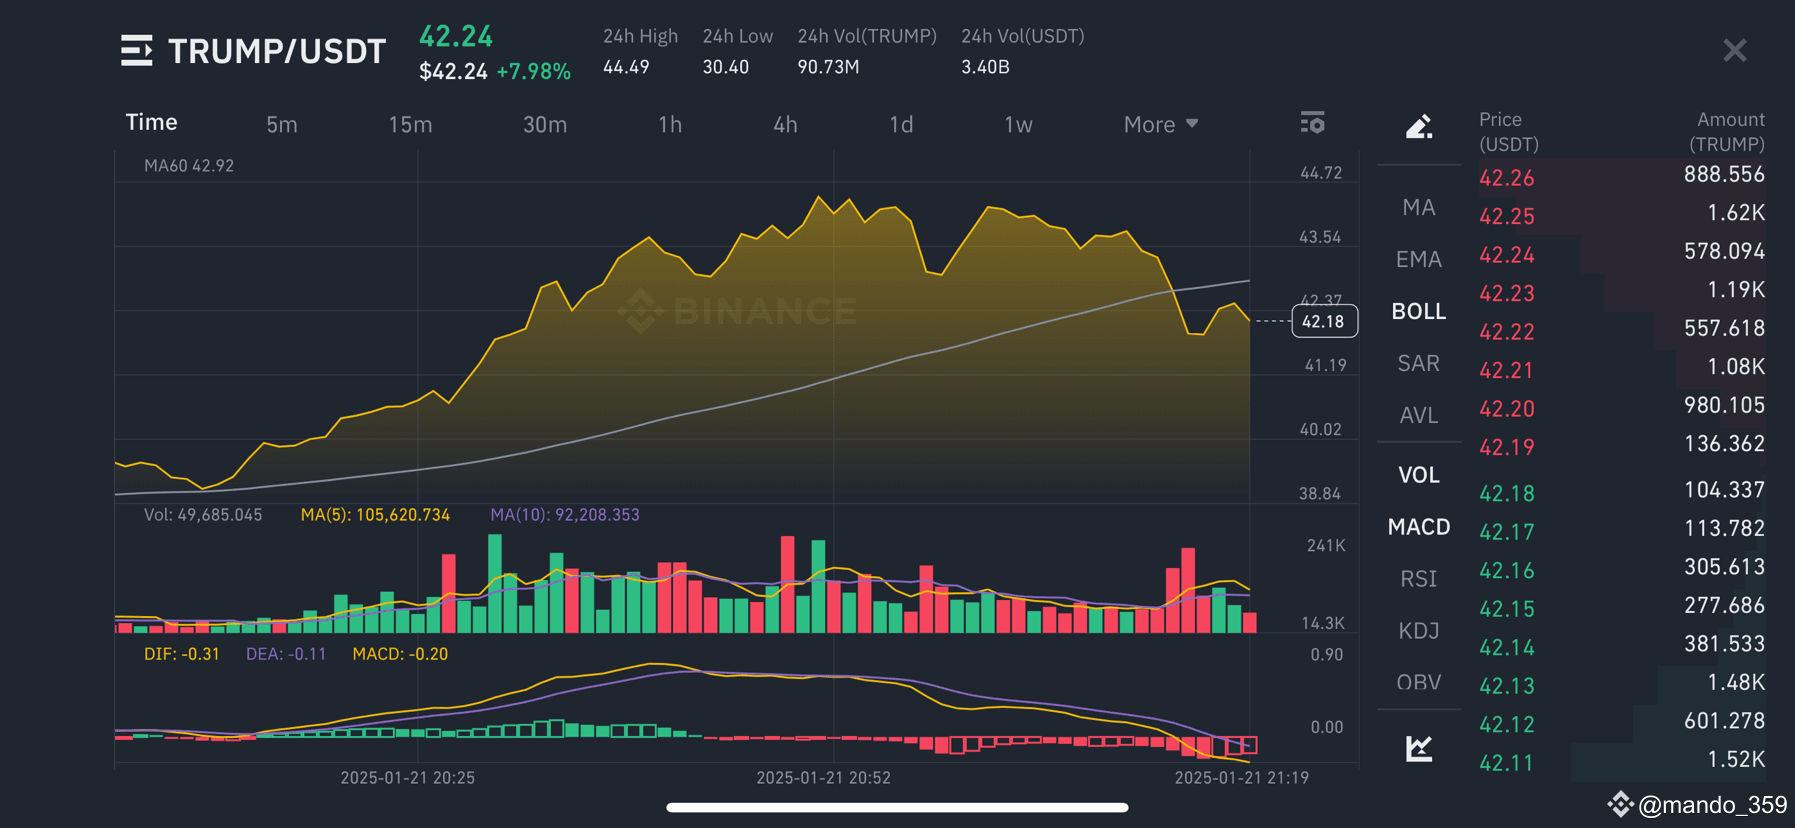Toggle the SAR indicator

(x=1419, y=363)
